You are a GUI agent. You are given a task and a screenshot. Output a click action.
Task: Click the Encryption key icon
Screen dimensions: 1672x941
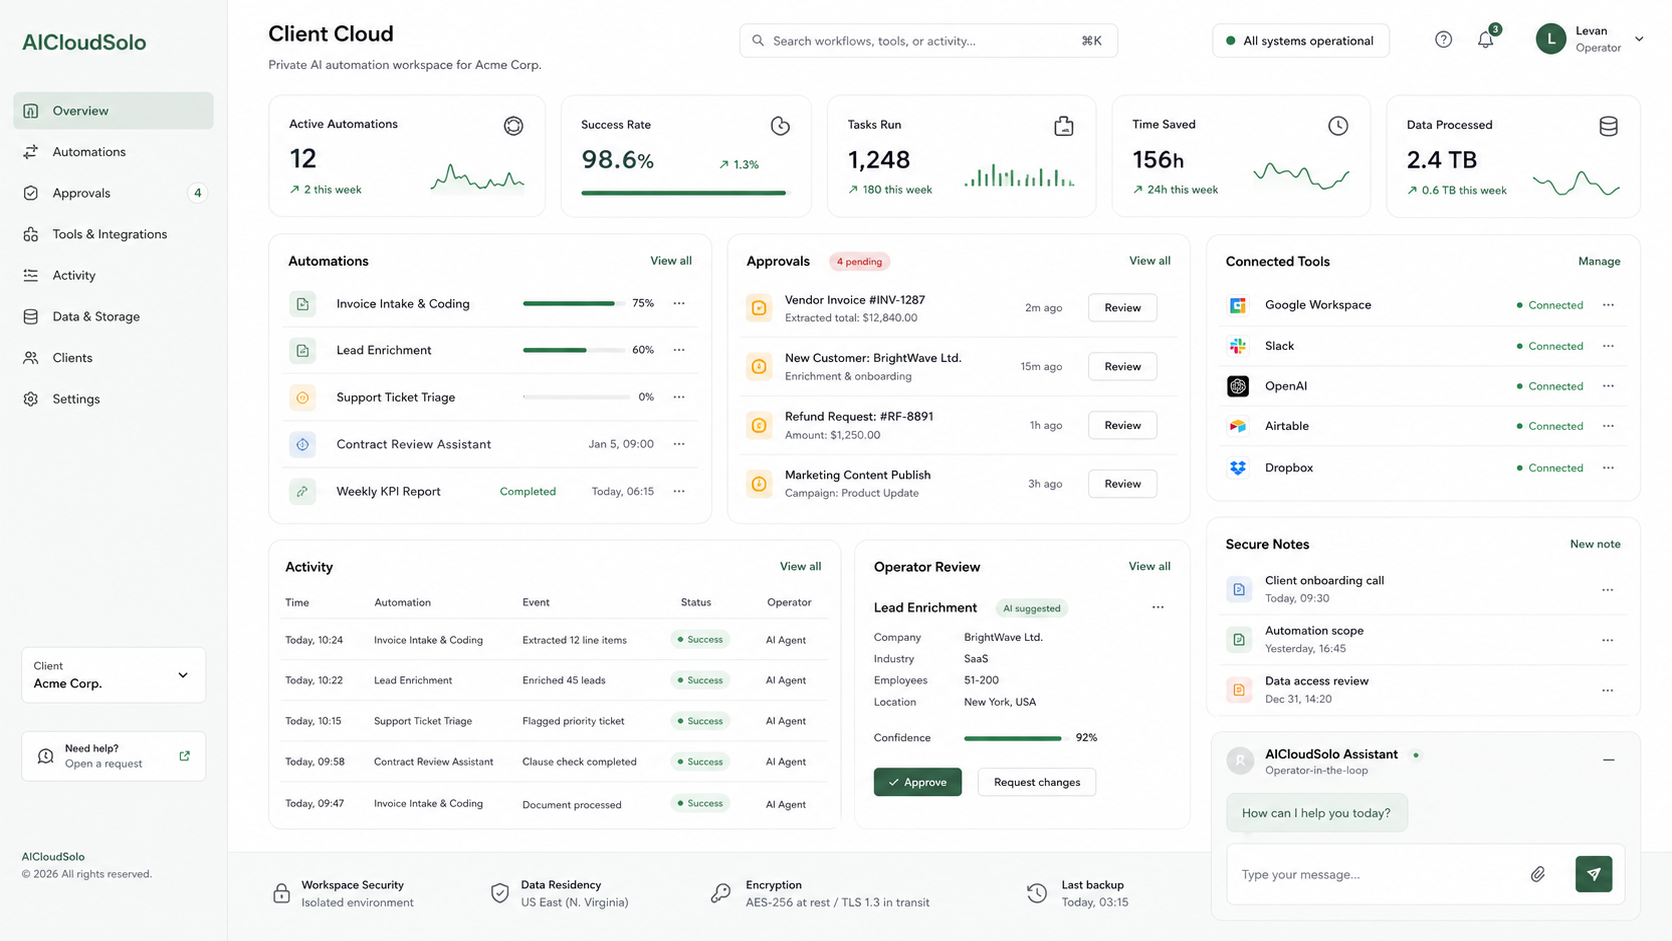tap(721, 893)
